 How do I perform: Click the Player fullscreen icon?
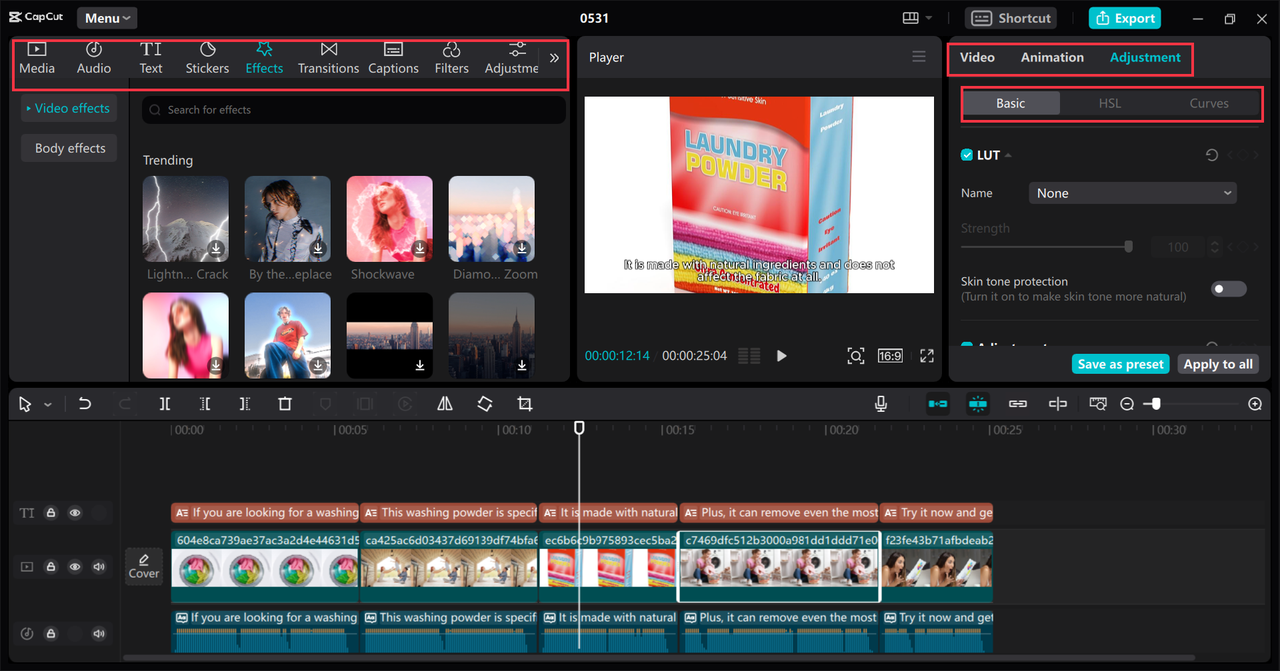tap(927, 356)
